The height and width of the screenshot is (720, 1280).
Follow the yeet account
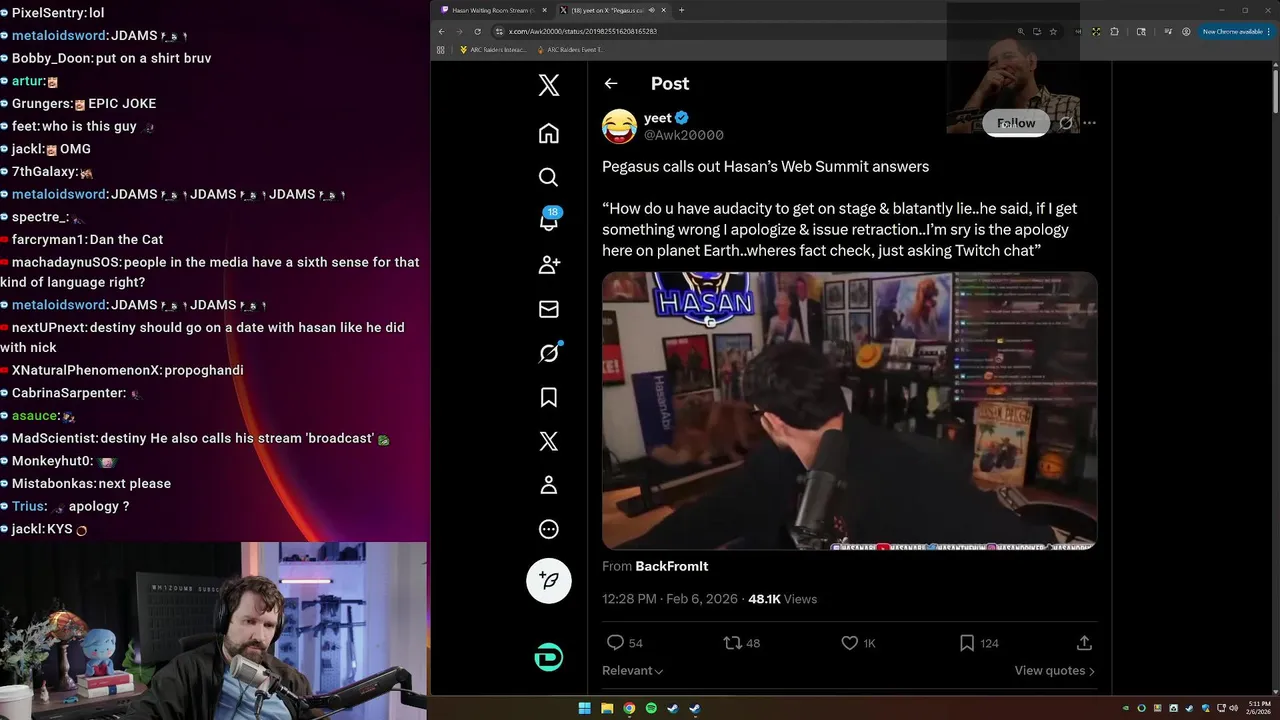(1015, 123)
